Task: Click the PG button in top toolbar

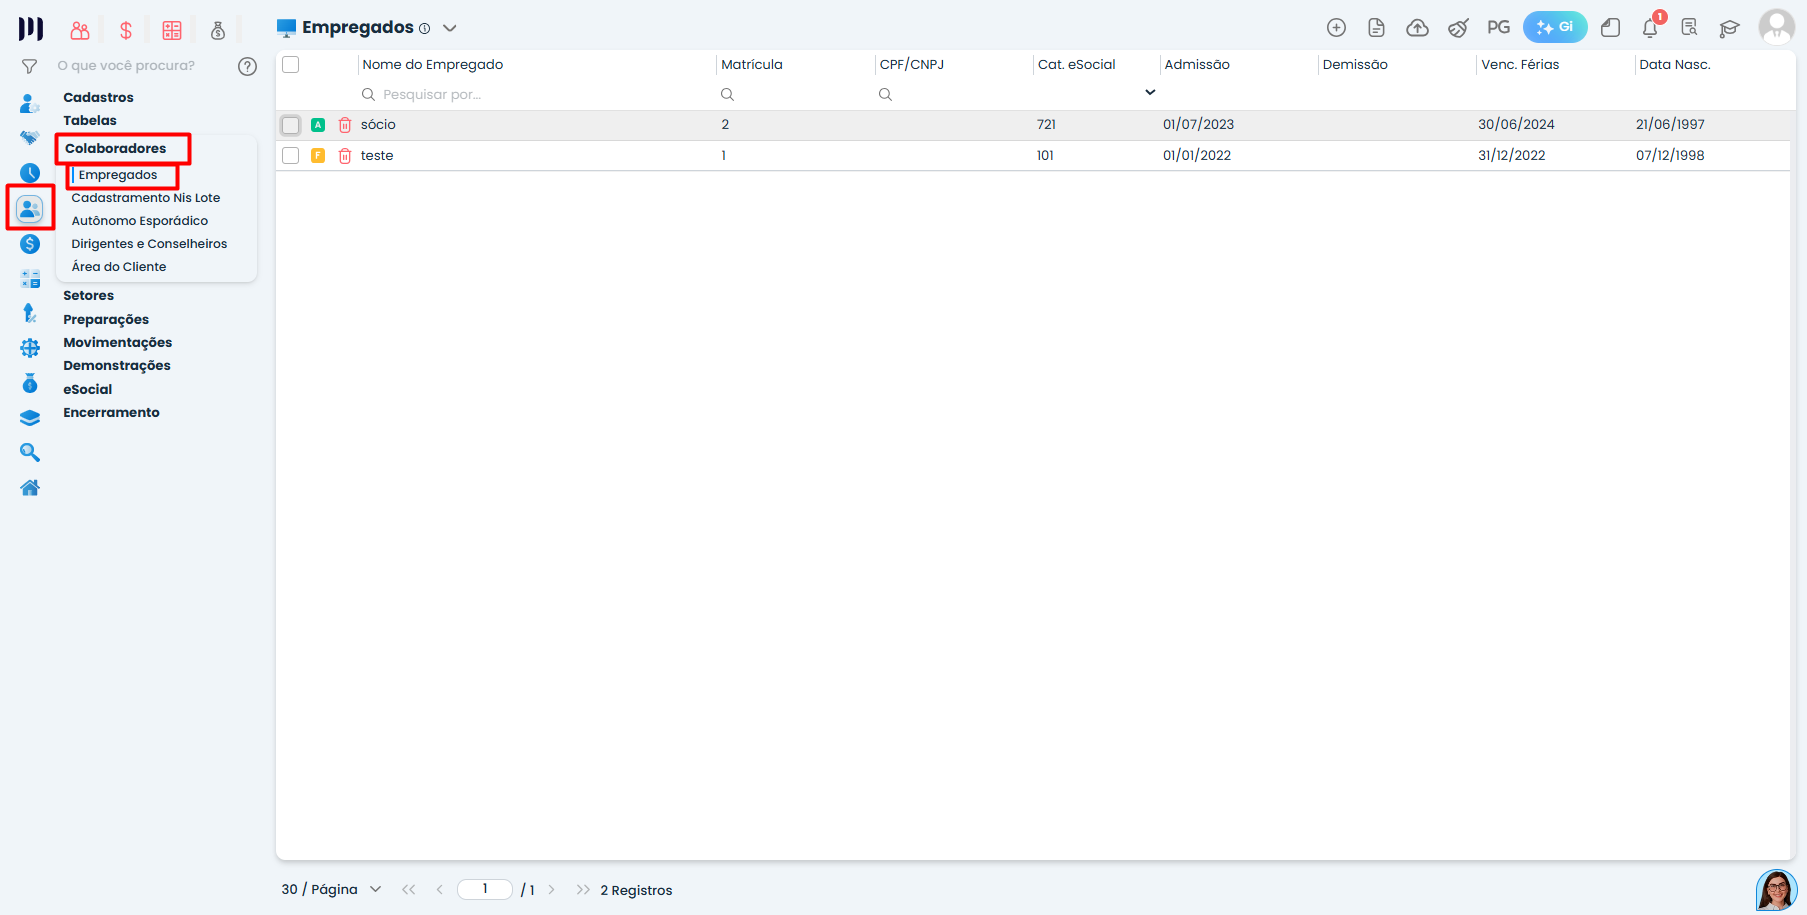Action: tap(1498, 27)
